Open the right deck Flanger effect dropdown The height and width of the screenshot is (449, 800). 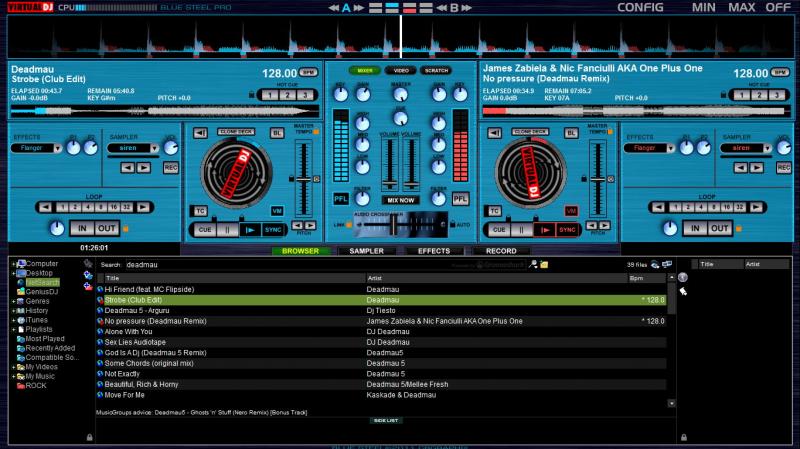[x=670, y=148]
